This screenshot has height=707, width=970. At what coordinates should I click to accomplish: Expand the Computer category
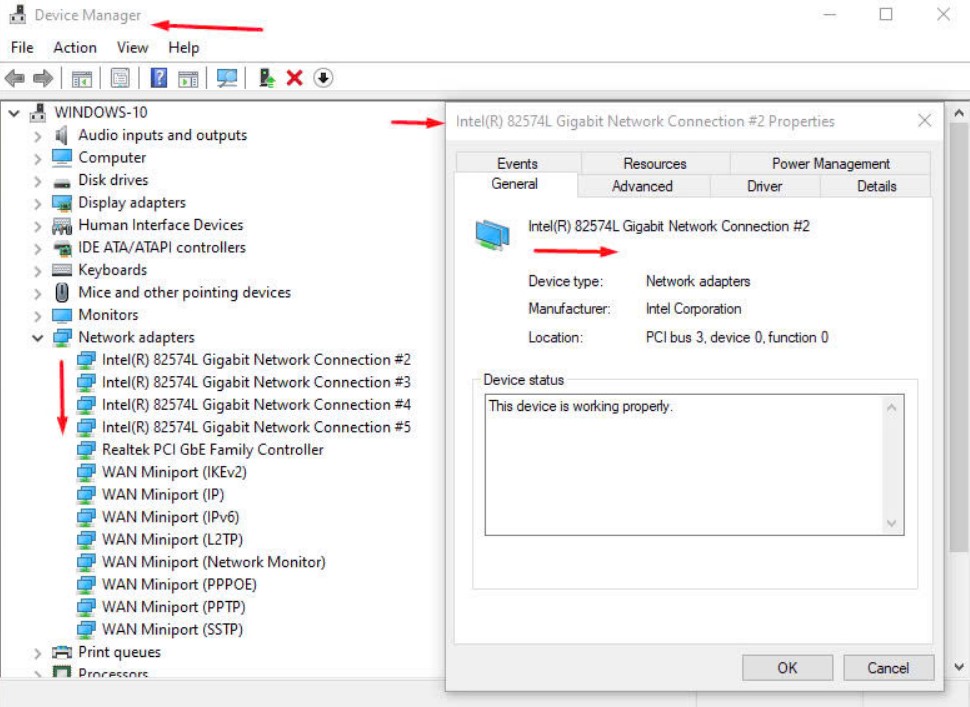coord(38,158)
